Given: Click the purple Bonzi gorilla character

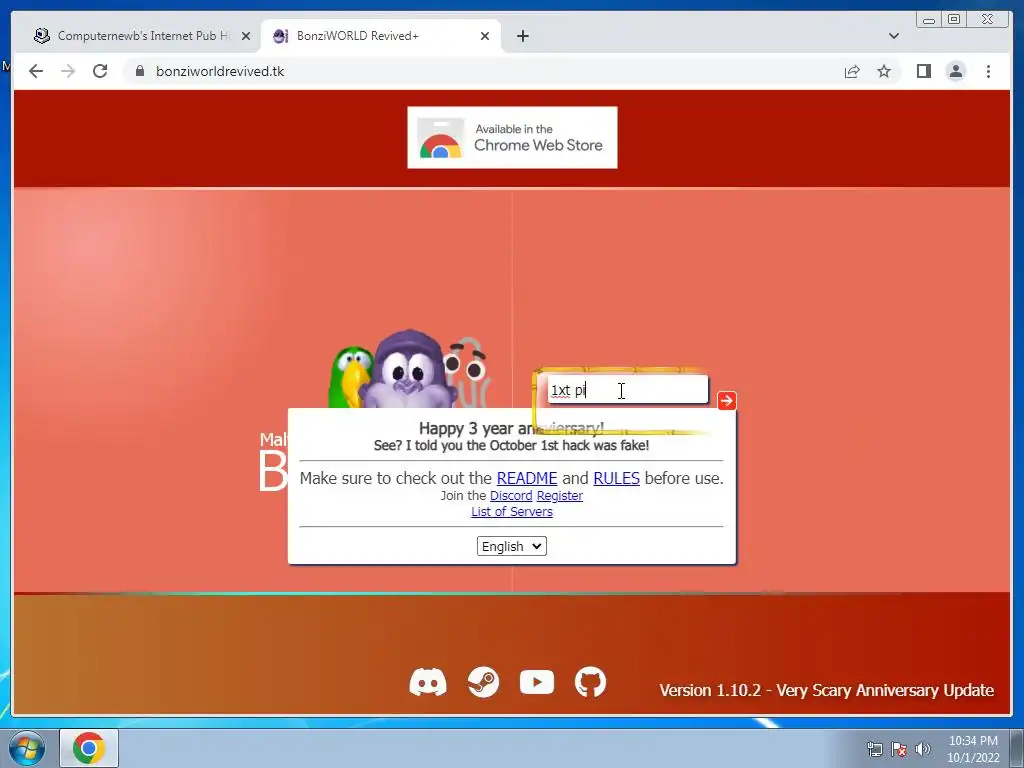Looking at the screenshot, I should [x=408, y=370].
